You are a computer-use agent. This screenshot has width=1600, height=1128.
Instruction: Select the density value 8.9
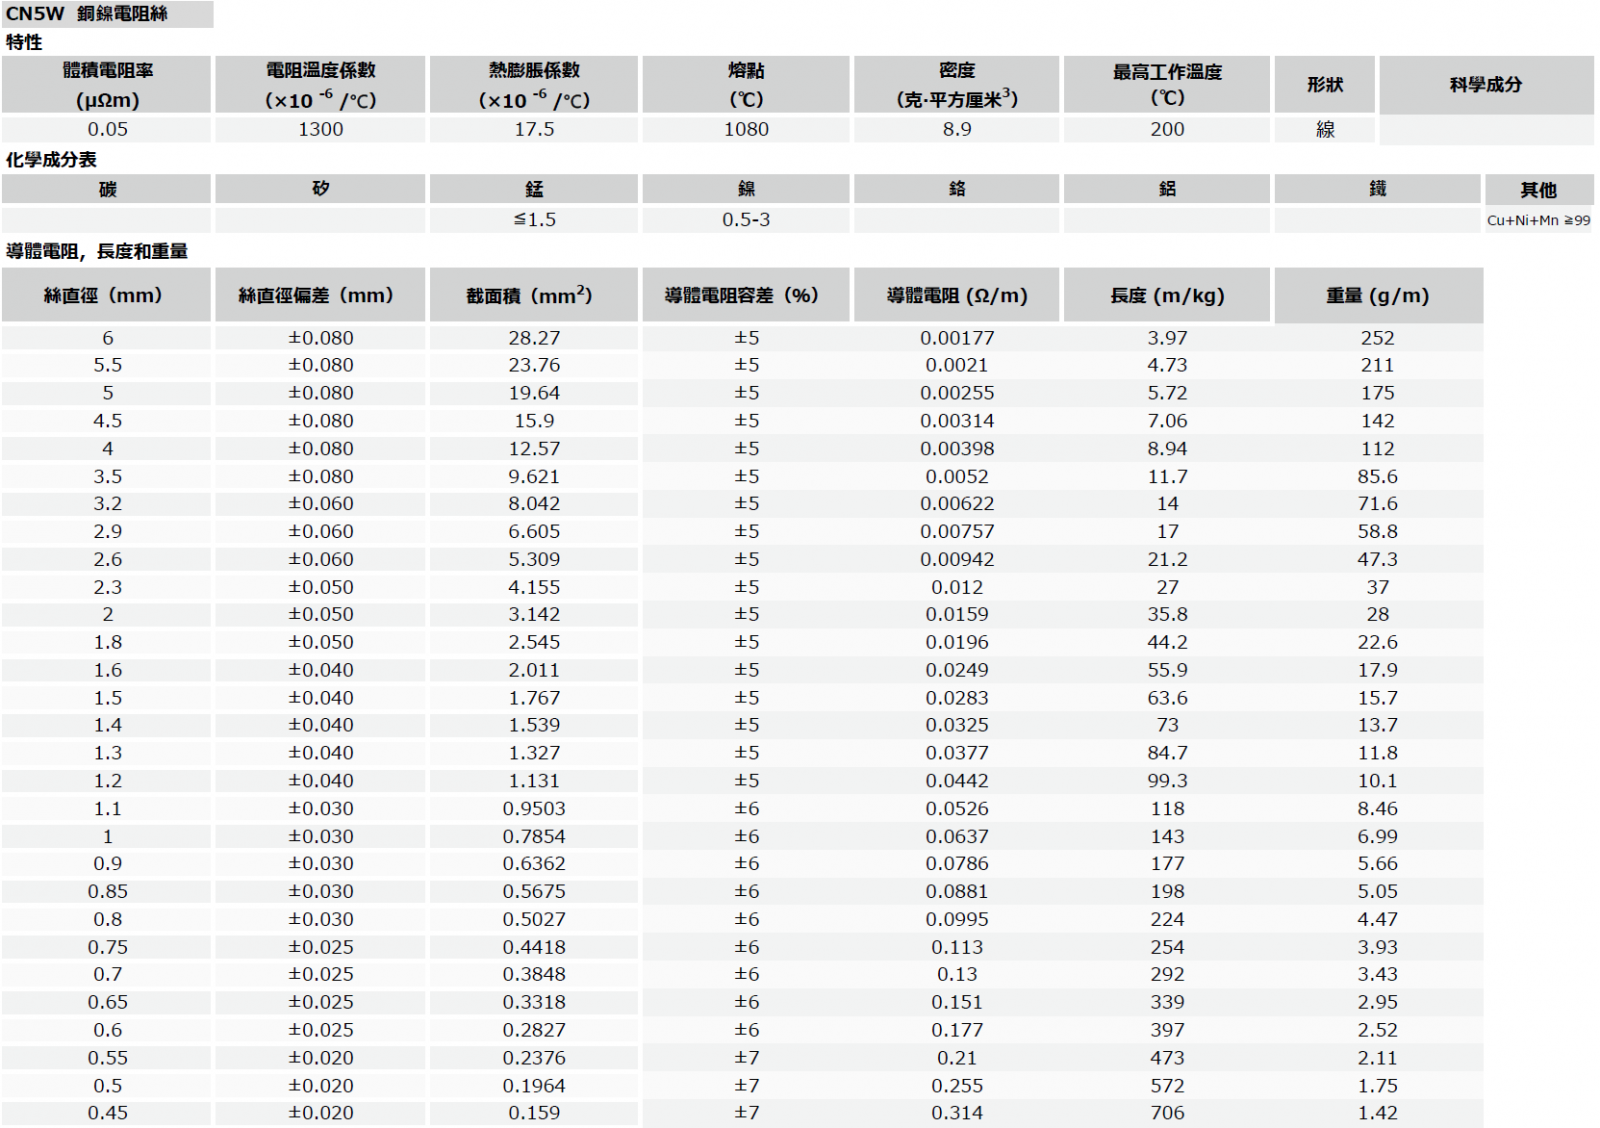pyautogui.click(x=957, y=129)
